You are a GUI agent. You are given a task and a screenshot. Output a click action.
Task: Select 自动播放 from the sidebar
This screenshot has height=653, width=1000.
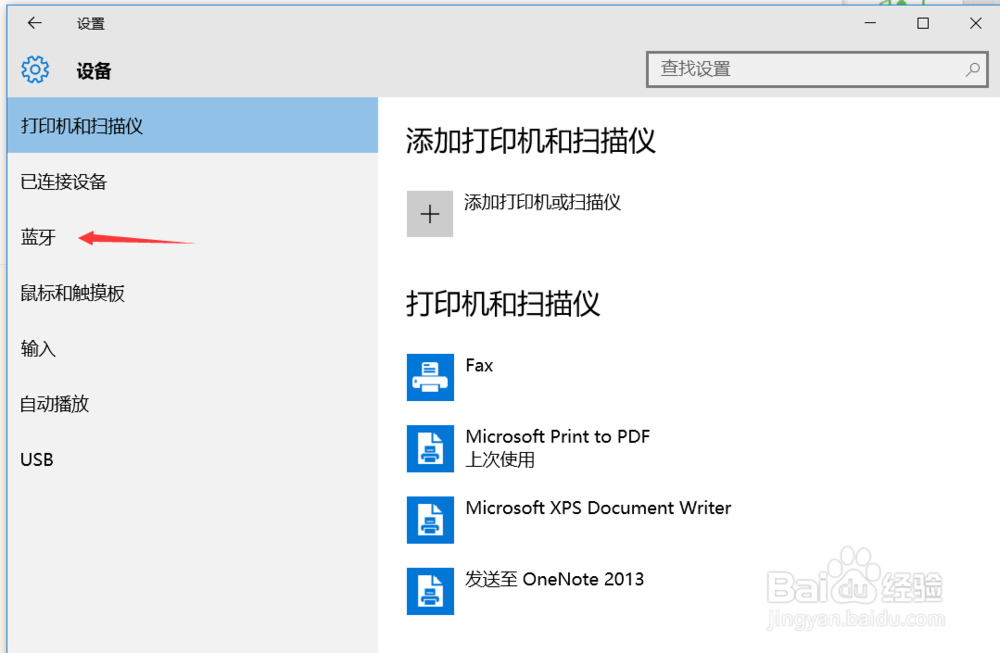click(x=53, y=404)
